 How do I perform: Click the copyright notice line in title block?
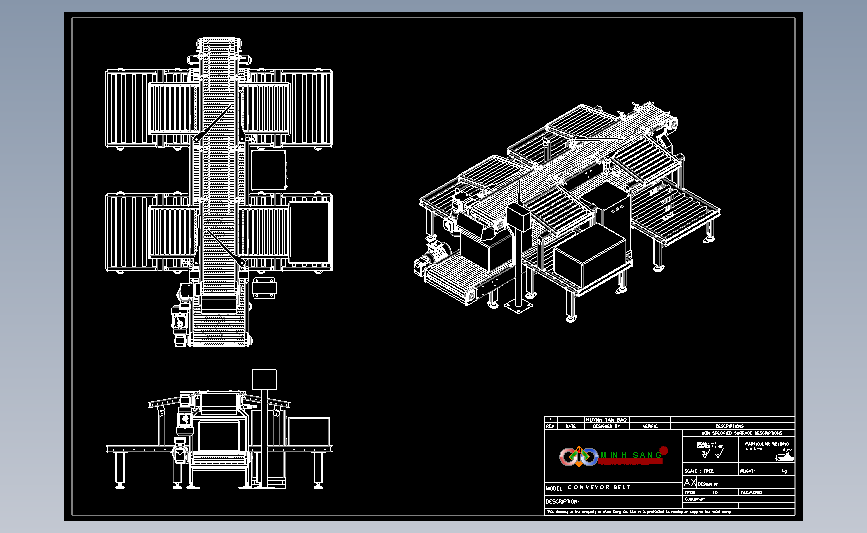(x=639, y=512)
